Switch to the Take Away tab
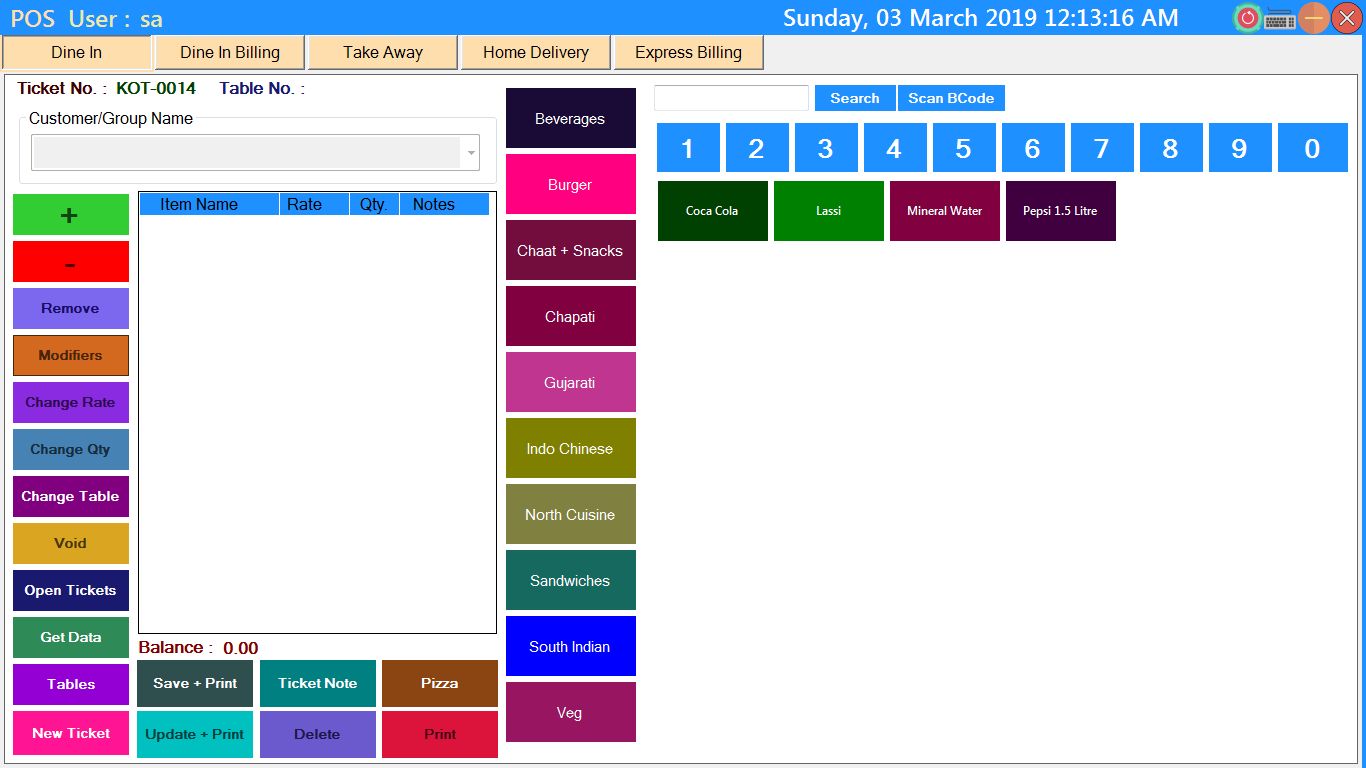The width and height of the screenshot is (1366, 768). point(383,53)
